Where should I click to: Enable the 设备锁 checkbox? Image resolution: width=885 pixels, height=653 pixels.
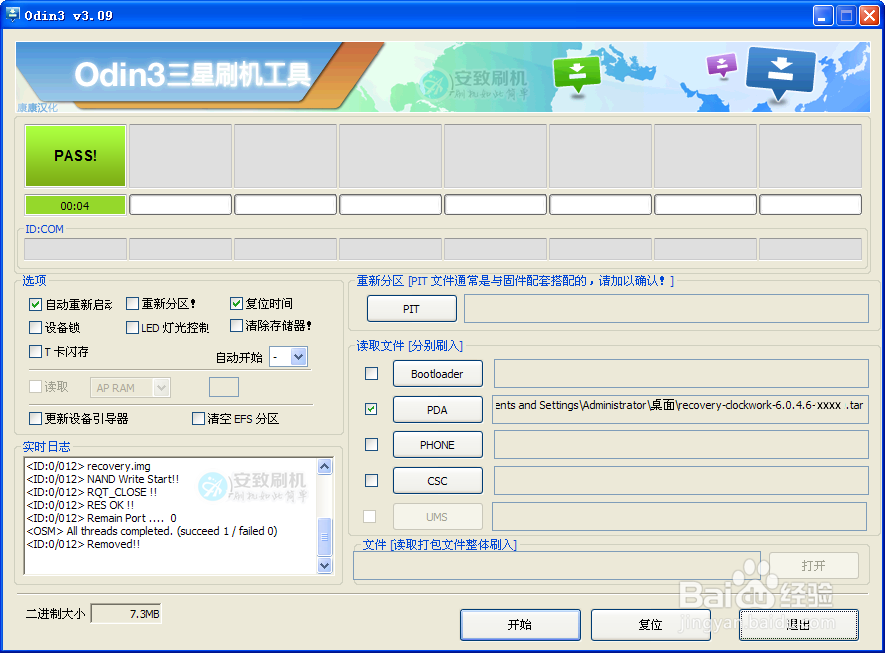tap(35, 327)
